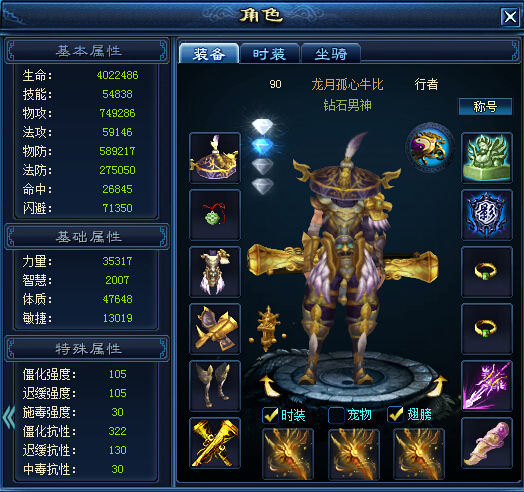Switch to the 时装 tab
Screen dimensions: 524x492
pos(269,53)
